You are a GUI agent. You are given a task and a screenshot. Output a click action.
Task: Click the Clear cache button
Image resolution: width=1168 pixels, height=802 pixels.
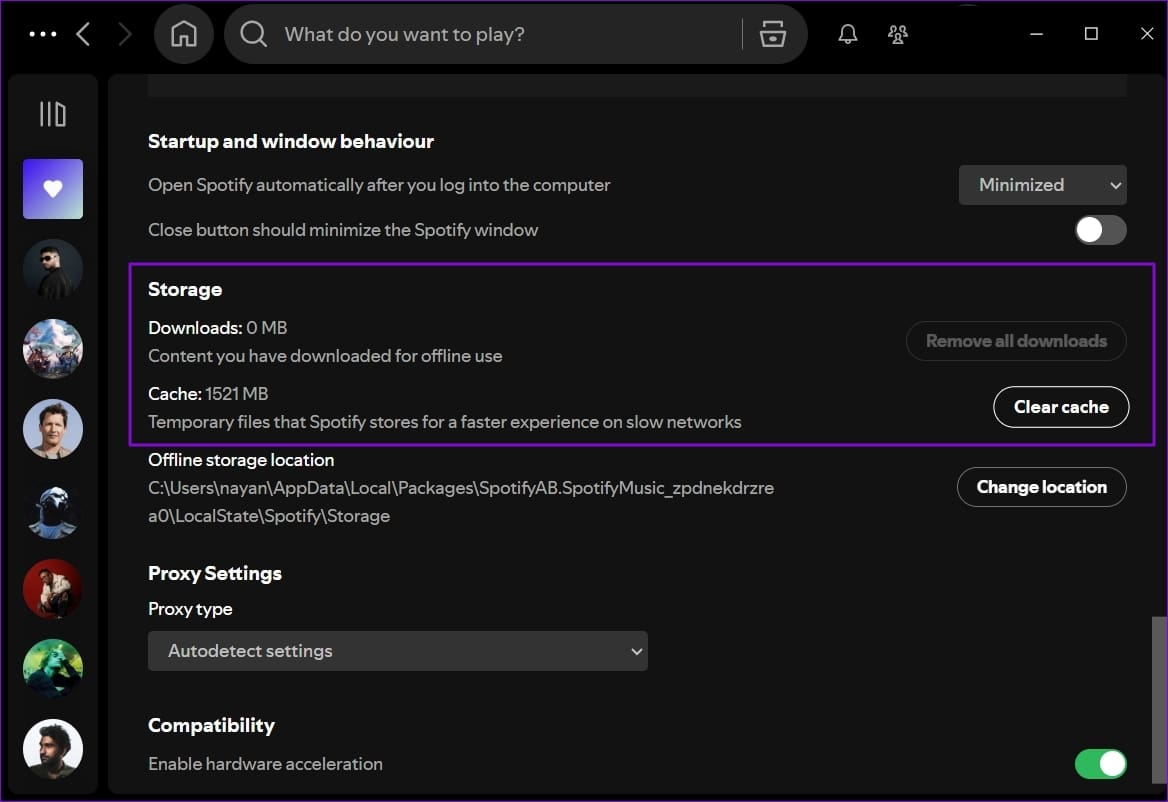click(1061, 407)
